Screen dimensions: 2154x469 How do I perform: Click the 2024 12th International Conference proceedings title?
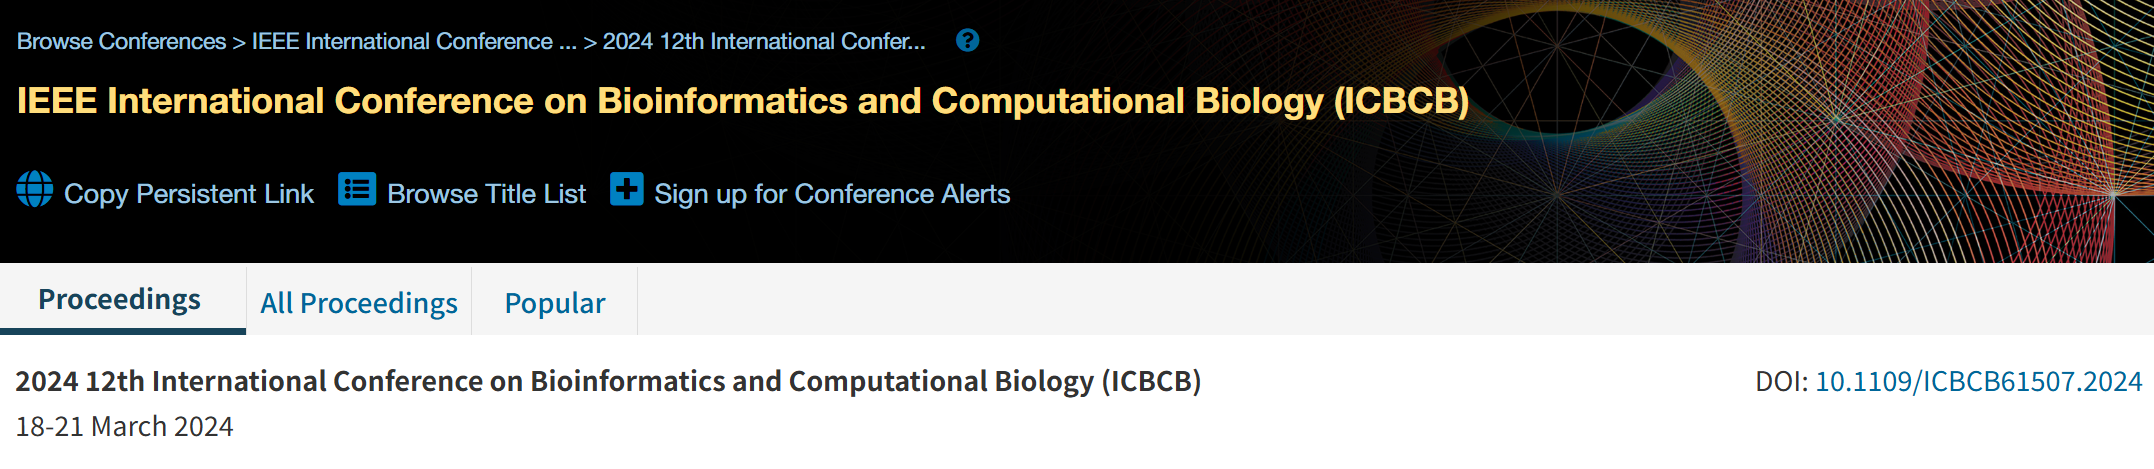(x=608, y=382)
